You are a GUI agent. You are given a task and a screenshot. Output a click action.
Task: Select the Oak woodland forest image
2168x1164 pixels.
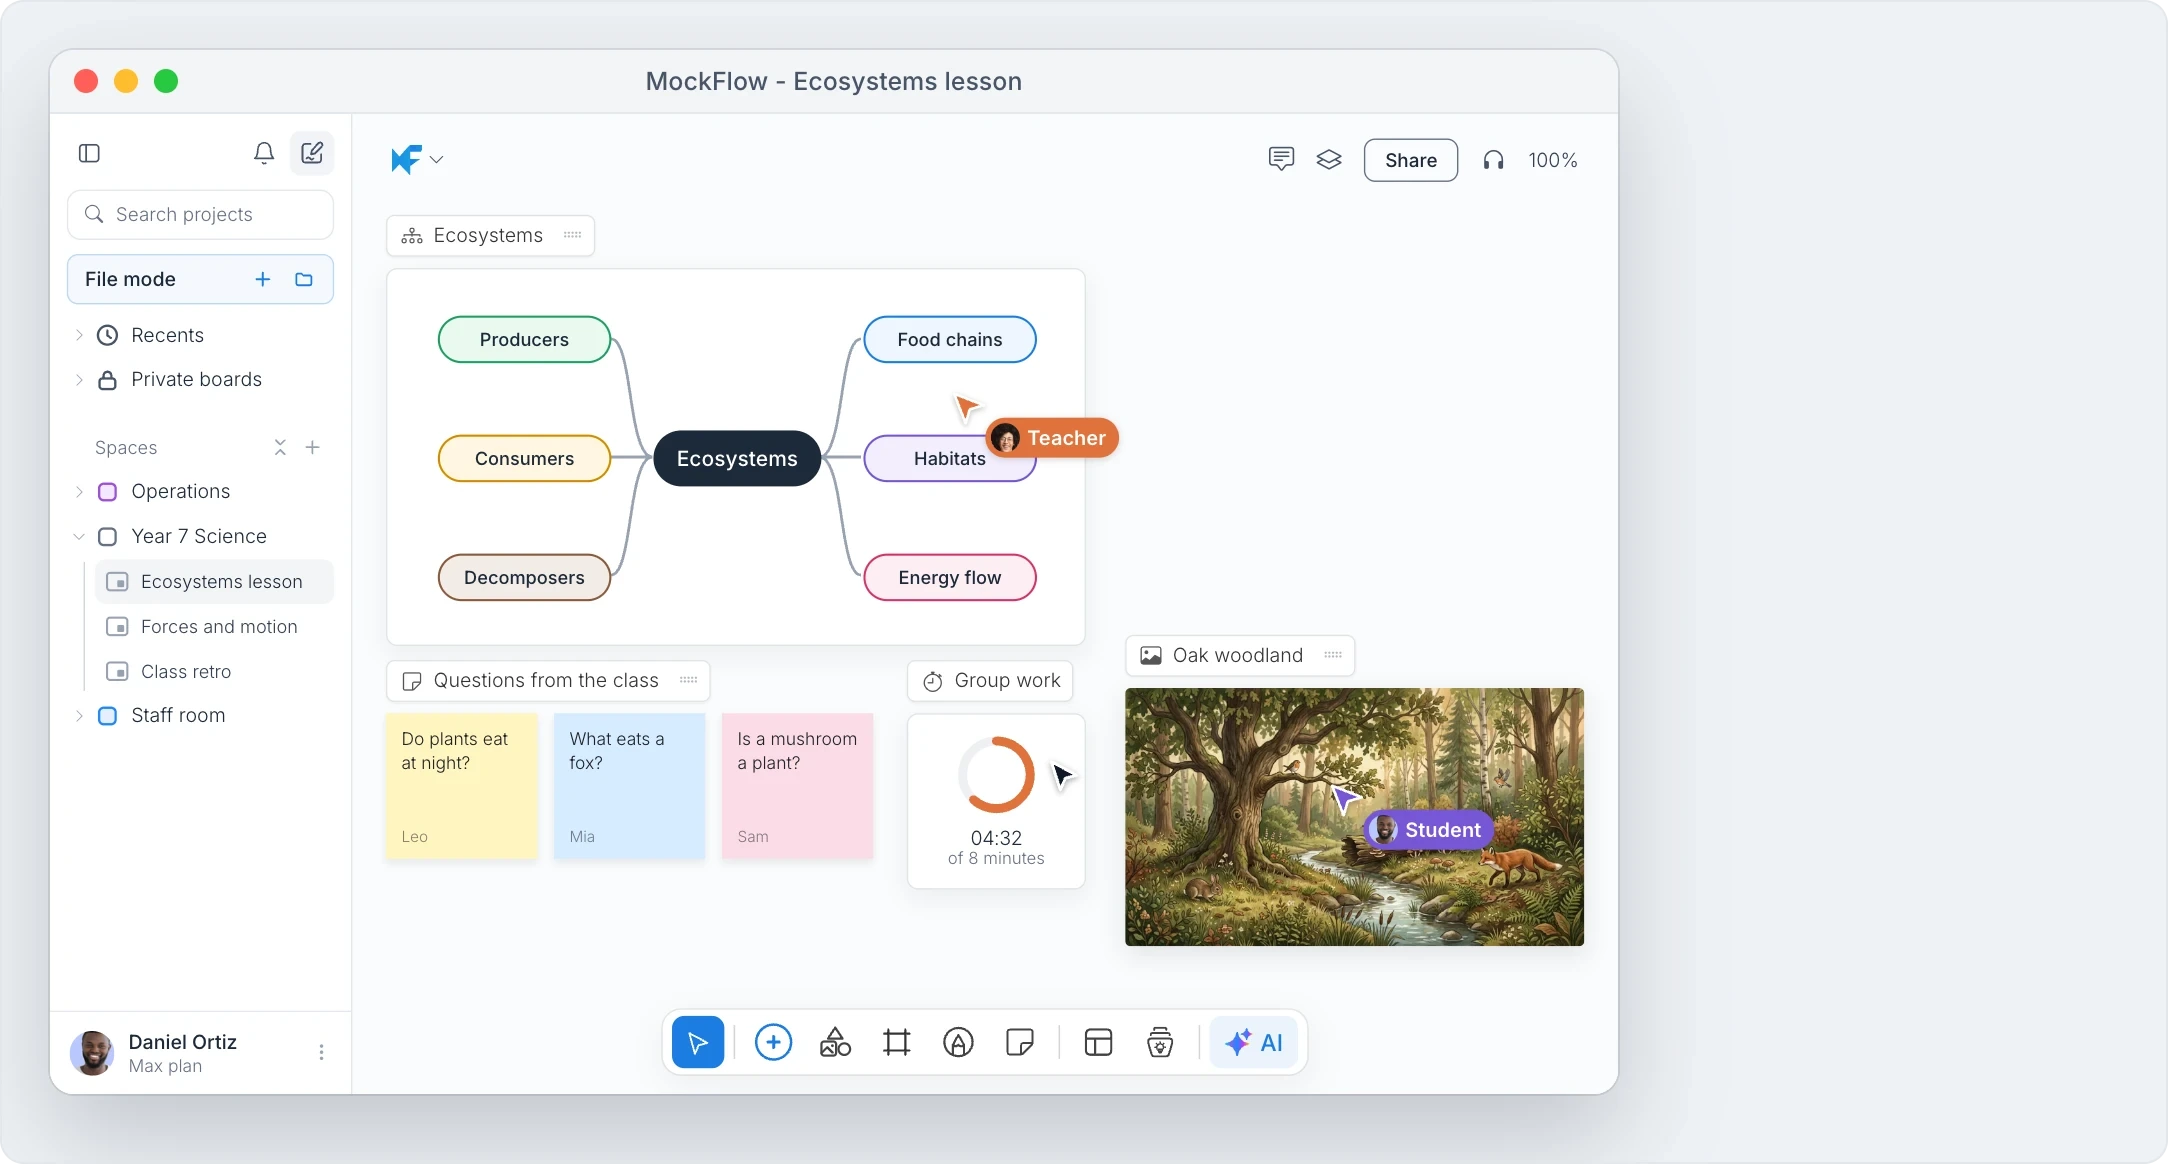pos(1354,817)
